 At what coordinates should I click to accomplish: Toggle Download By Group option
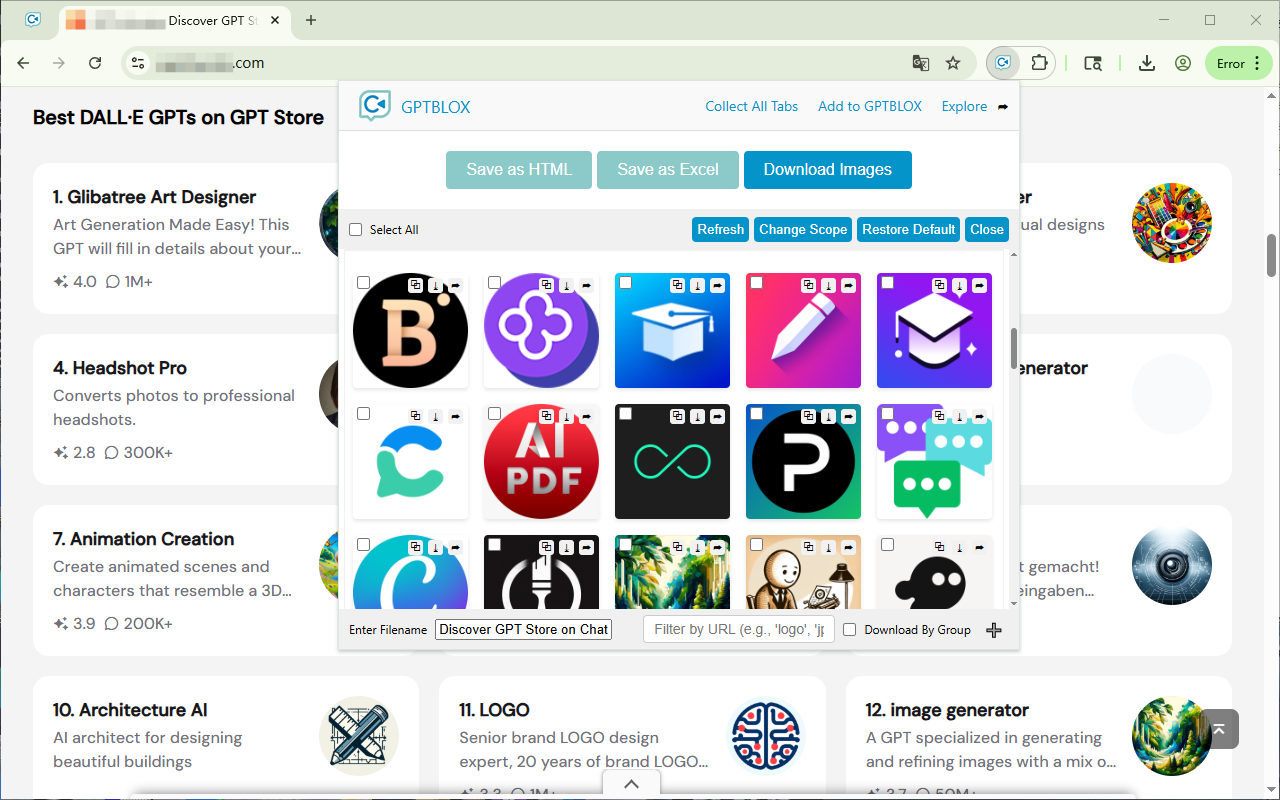tap(849, 629)
